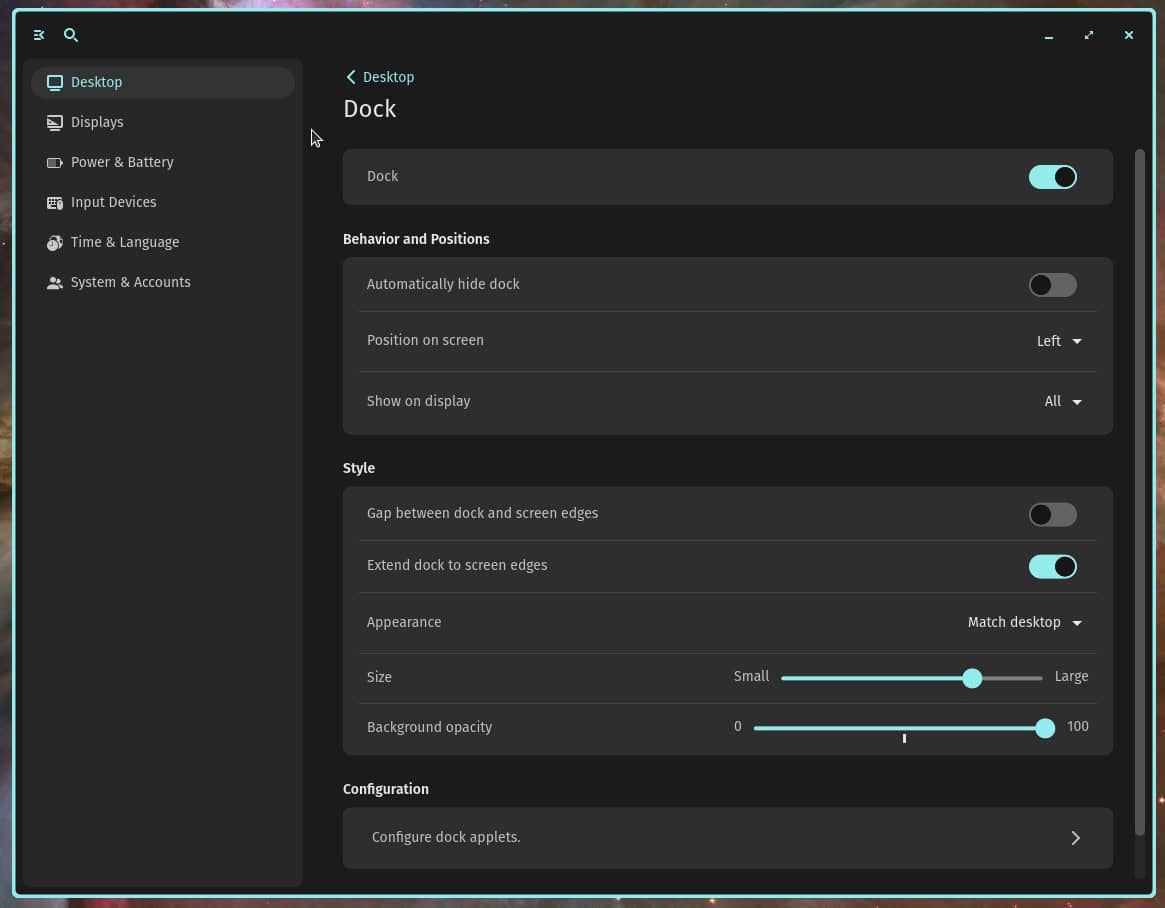Image resolution: width=1165 pixels, height=908 pixels.
Task: Select the Displays sidebar icon
Action: pos(54,122)
